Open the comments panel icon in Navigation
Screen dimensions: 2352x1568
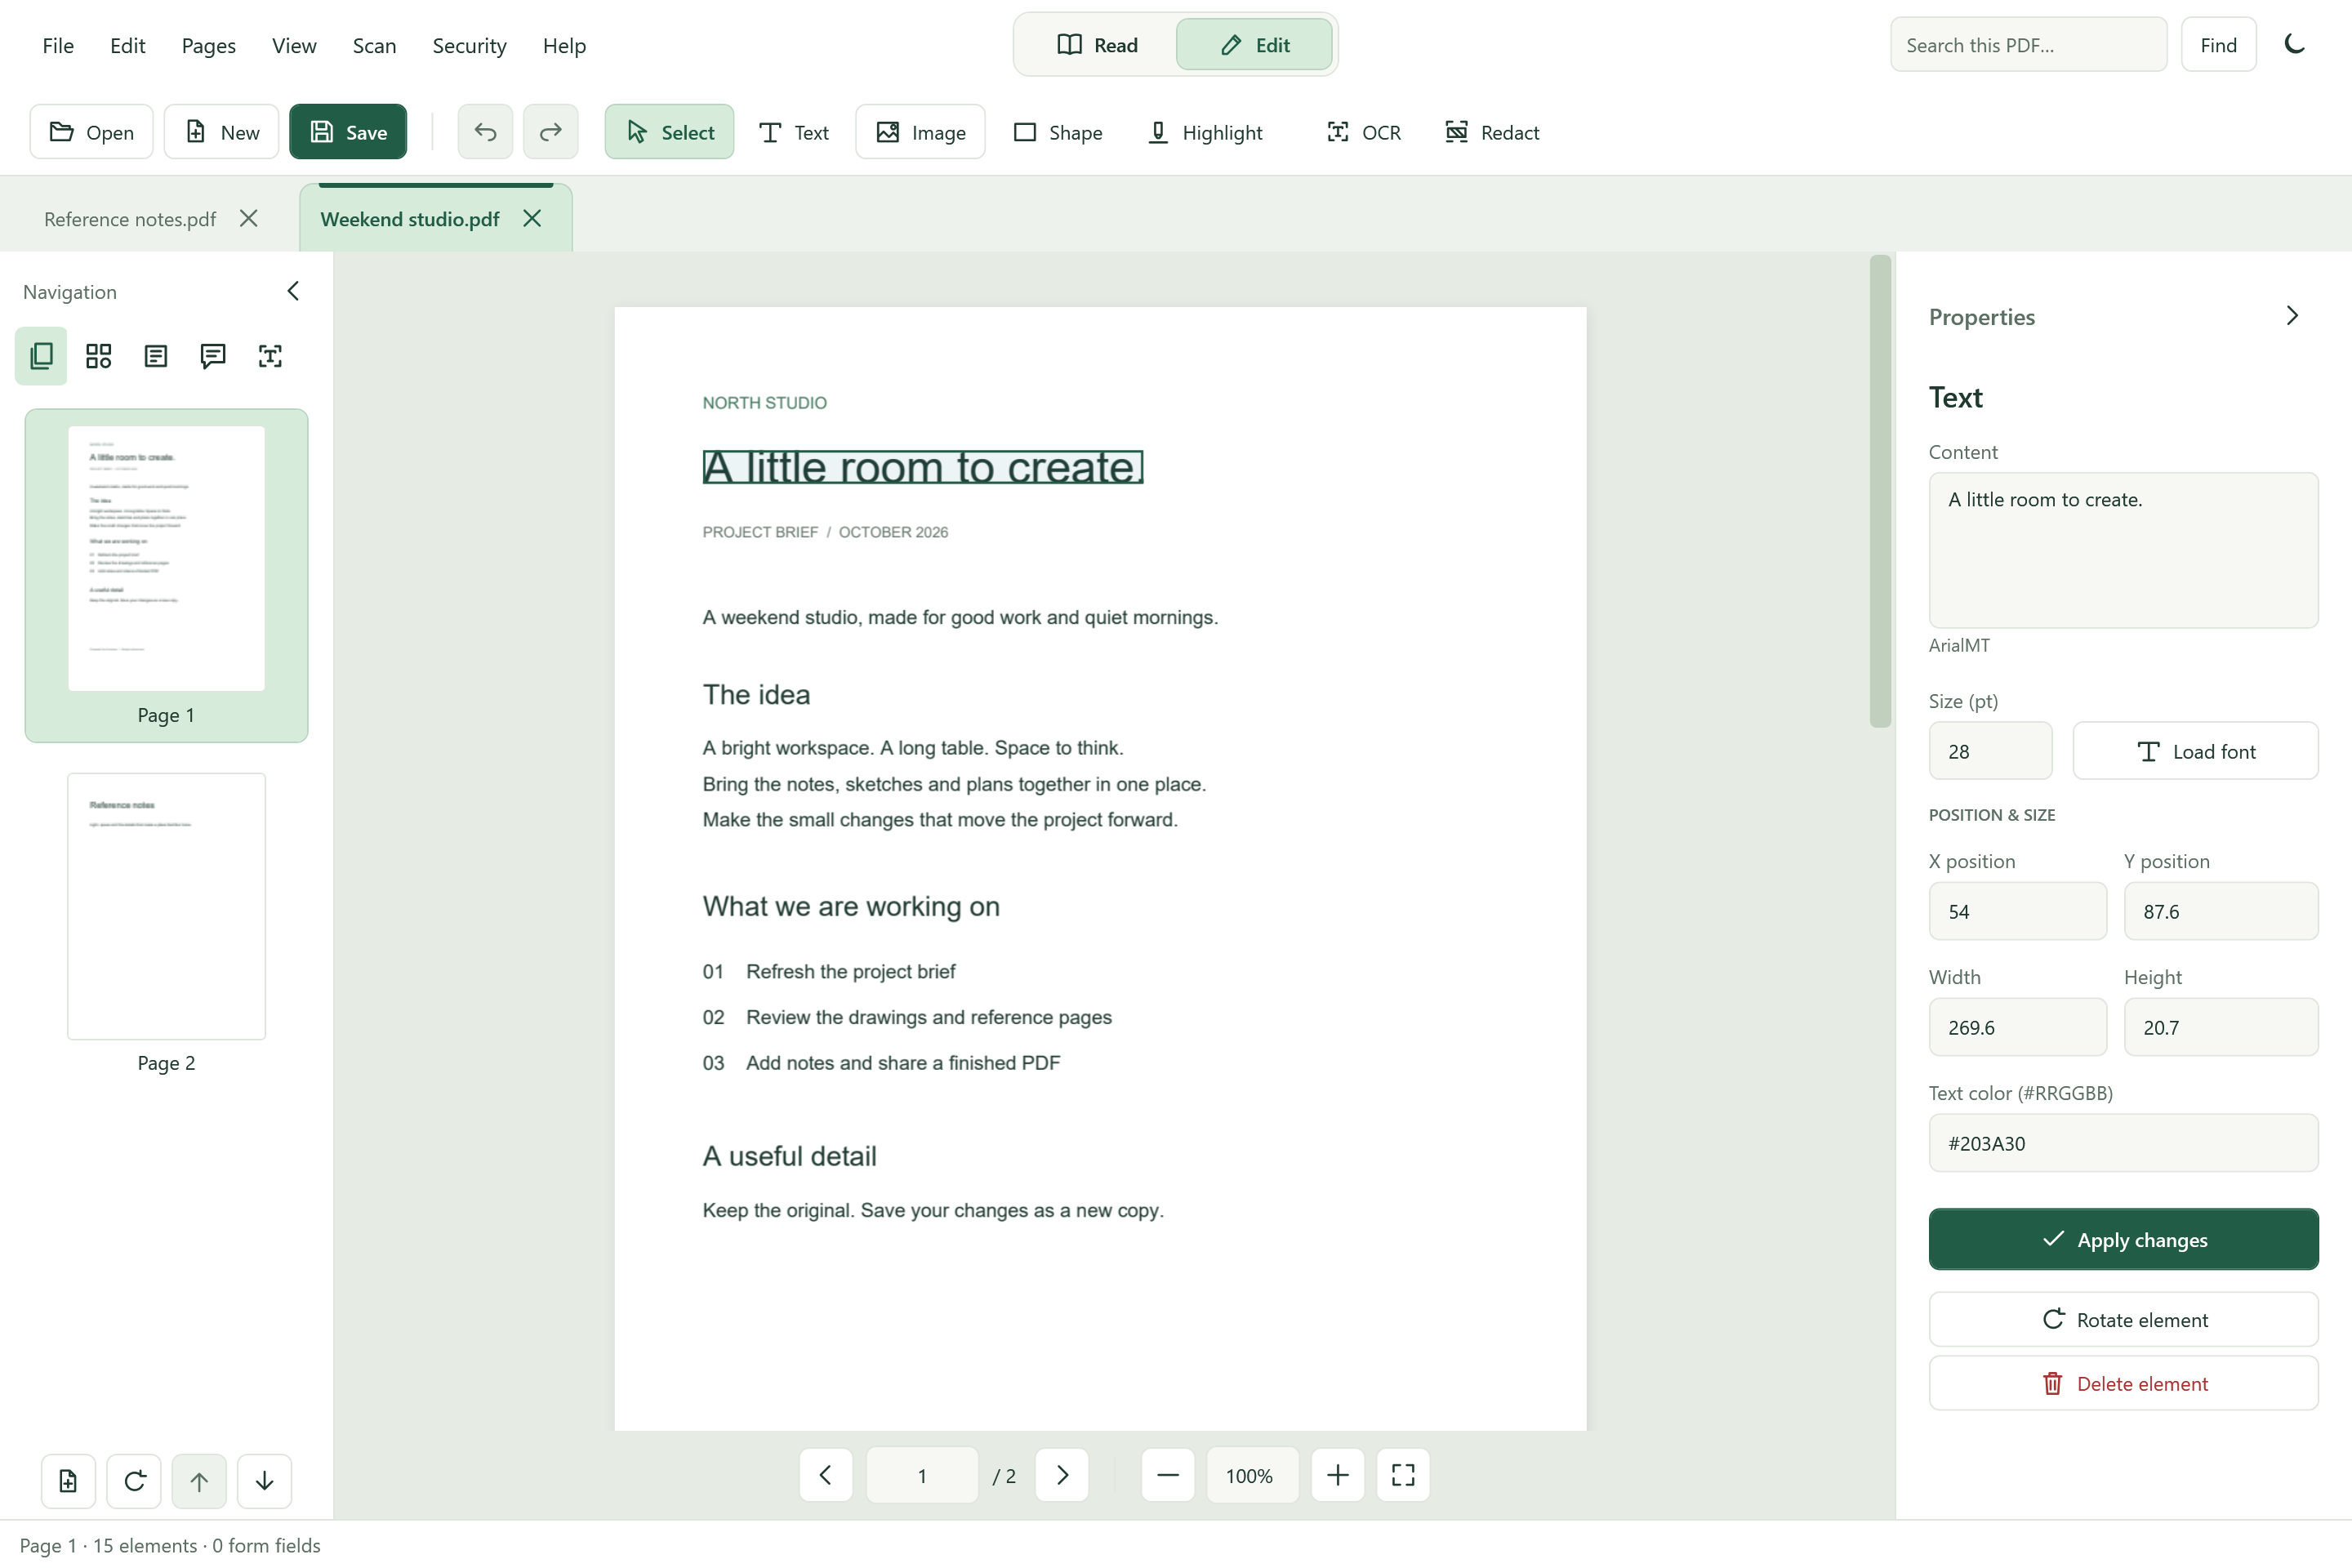tap(213, 356)
